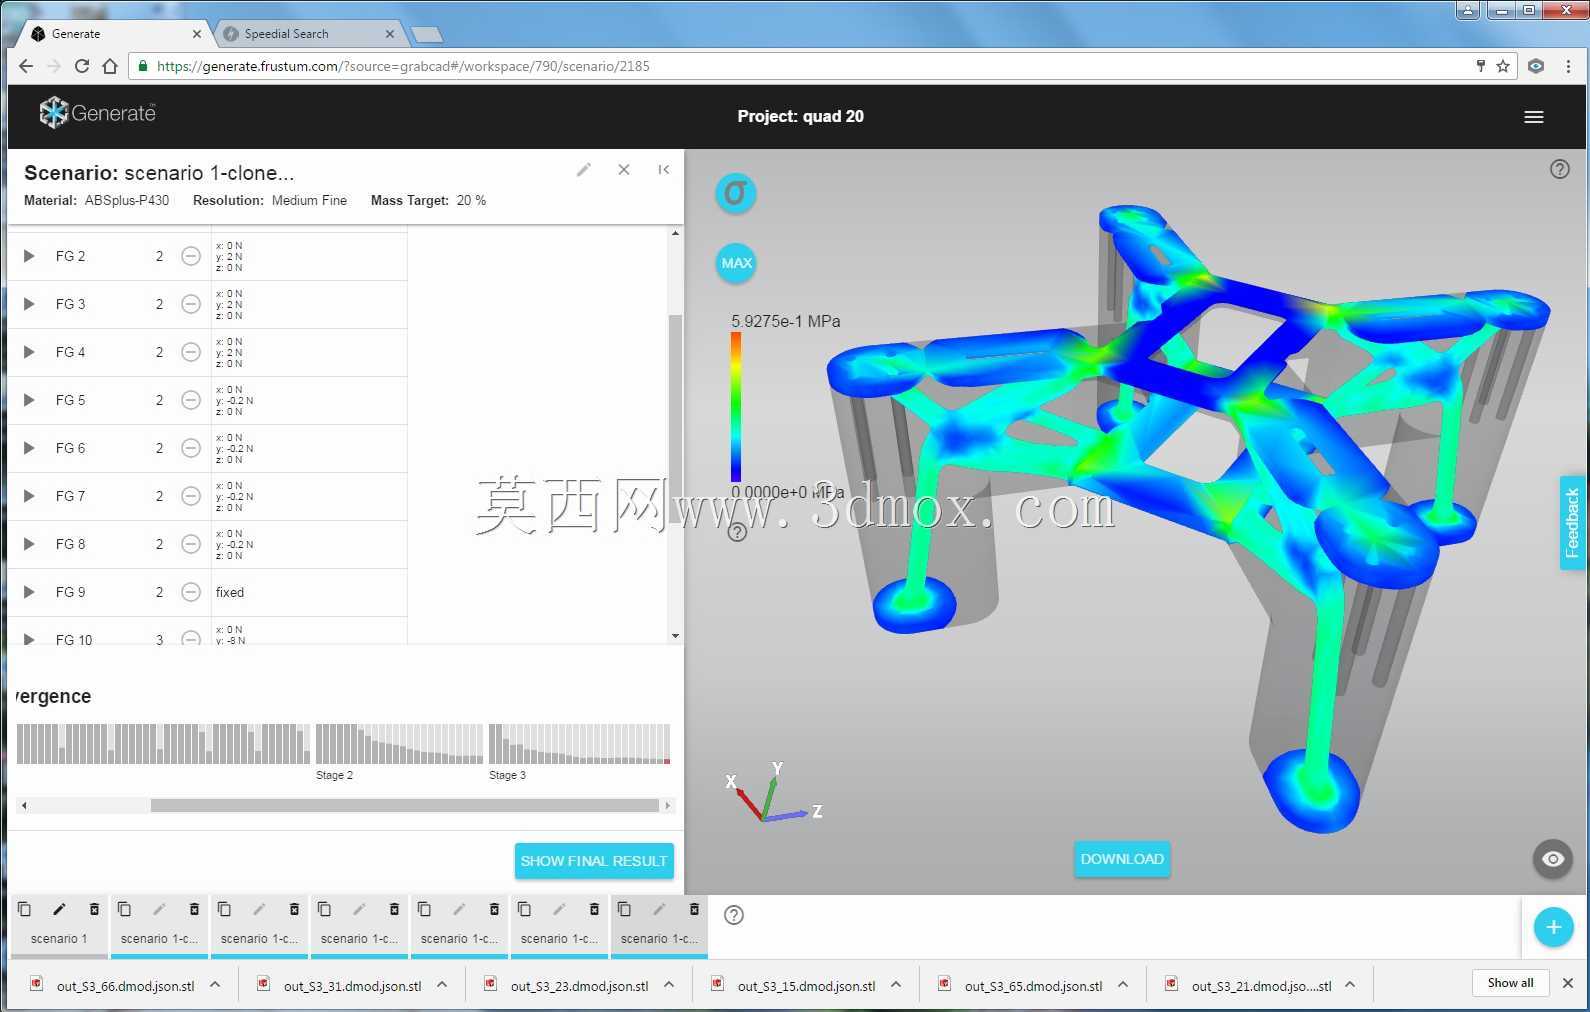Delete scenario 1 with trash icon
This screenshot has width=1590, height=1012.
coord(94,909)
